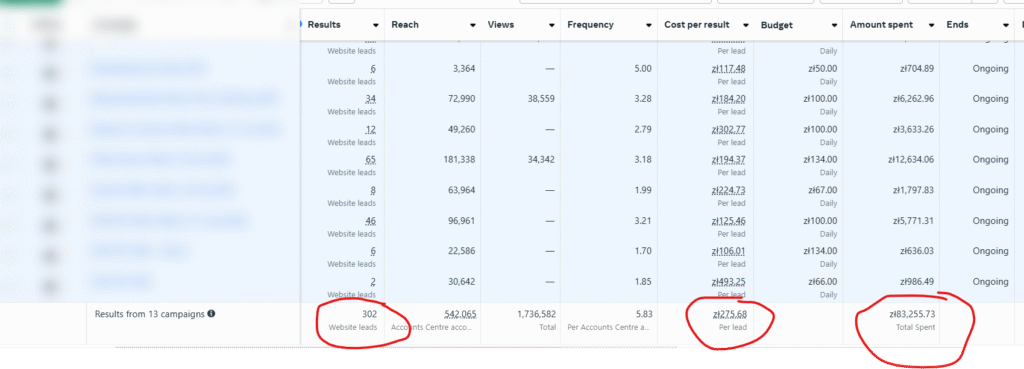Open the Ends column dropdown arrow
The height and width of the screenshot is (369, 1024).
pos(1006,25)
